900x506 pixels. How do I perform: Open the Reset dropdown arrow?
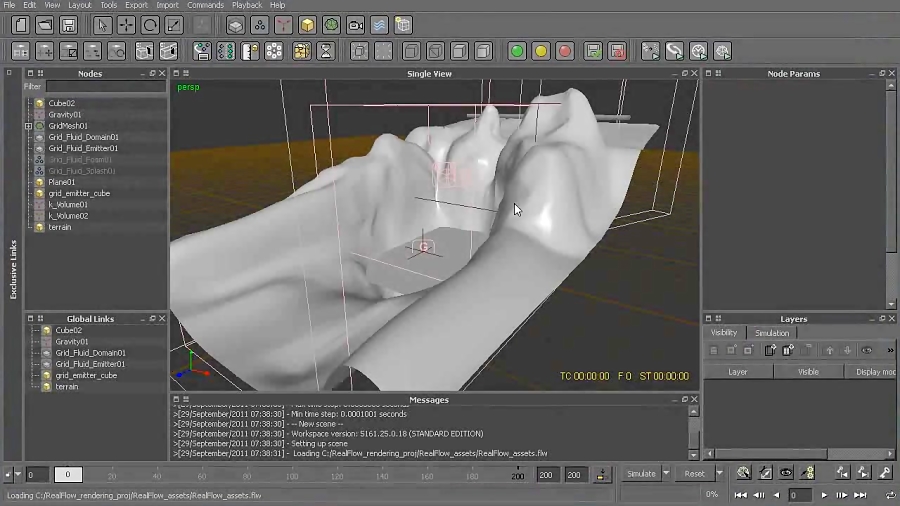pyautogui.click(x=719, y=474)
